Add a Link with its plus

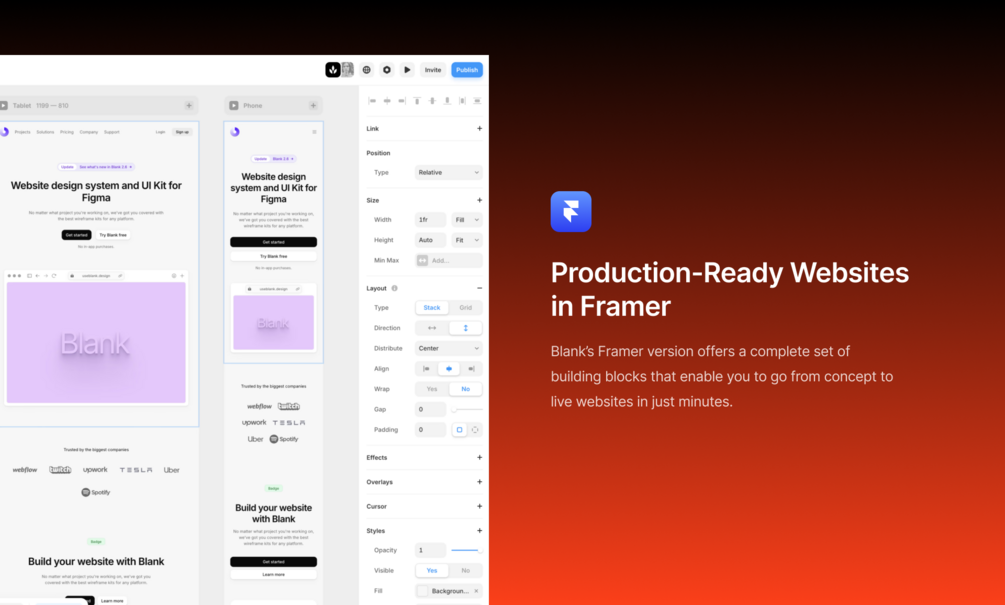pos(479,129)
